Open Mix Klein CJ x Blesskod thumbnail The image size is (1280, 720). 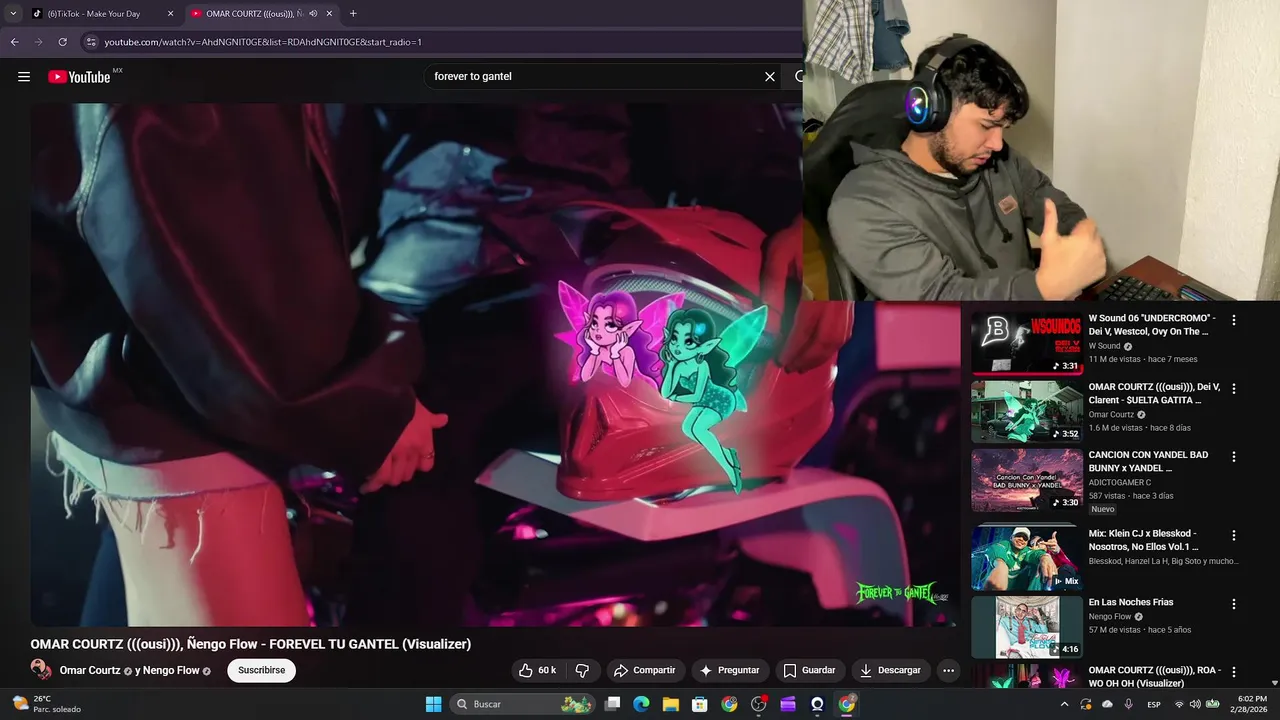(1026, 558)
